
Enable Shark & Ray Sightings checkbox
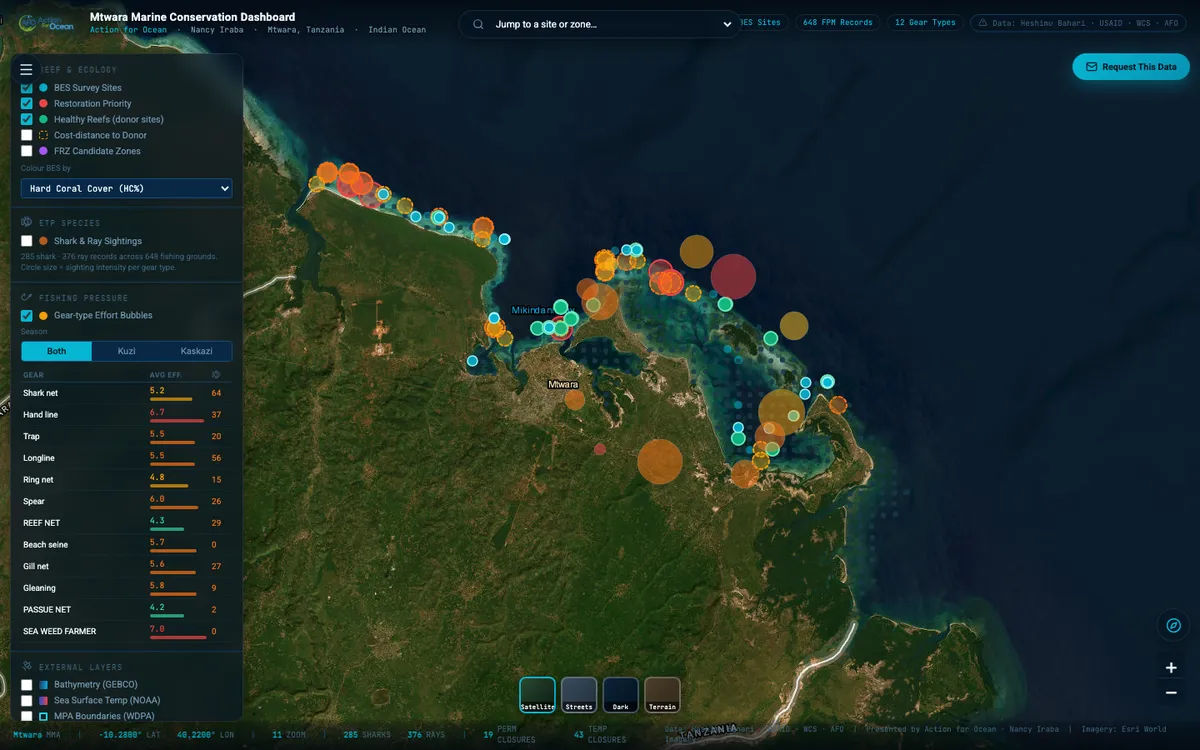tap(27, 241)
